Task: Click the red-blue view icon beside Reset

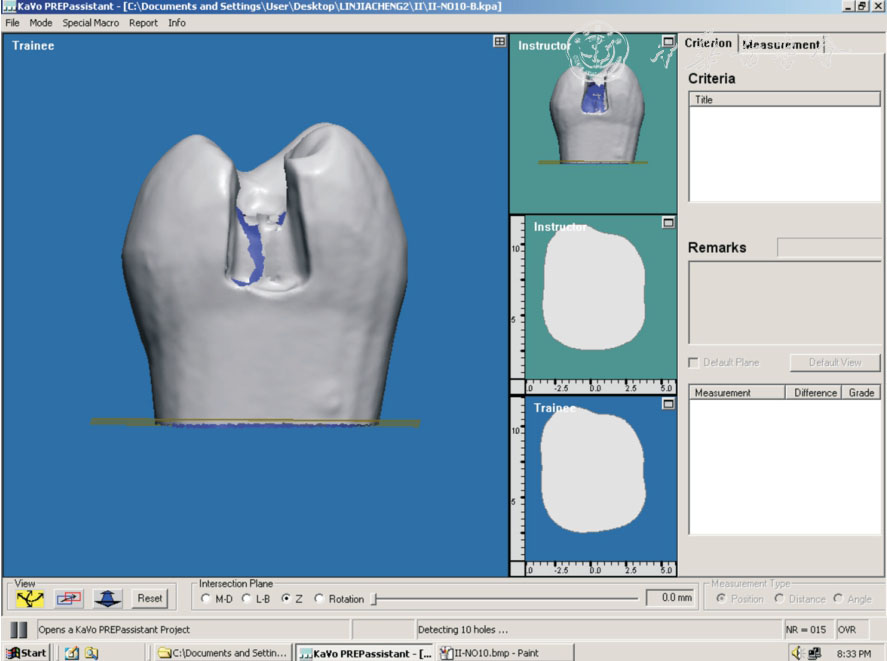Action: click(x=69, y=598)
